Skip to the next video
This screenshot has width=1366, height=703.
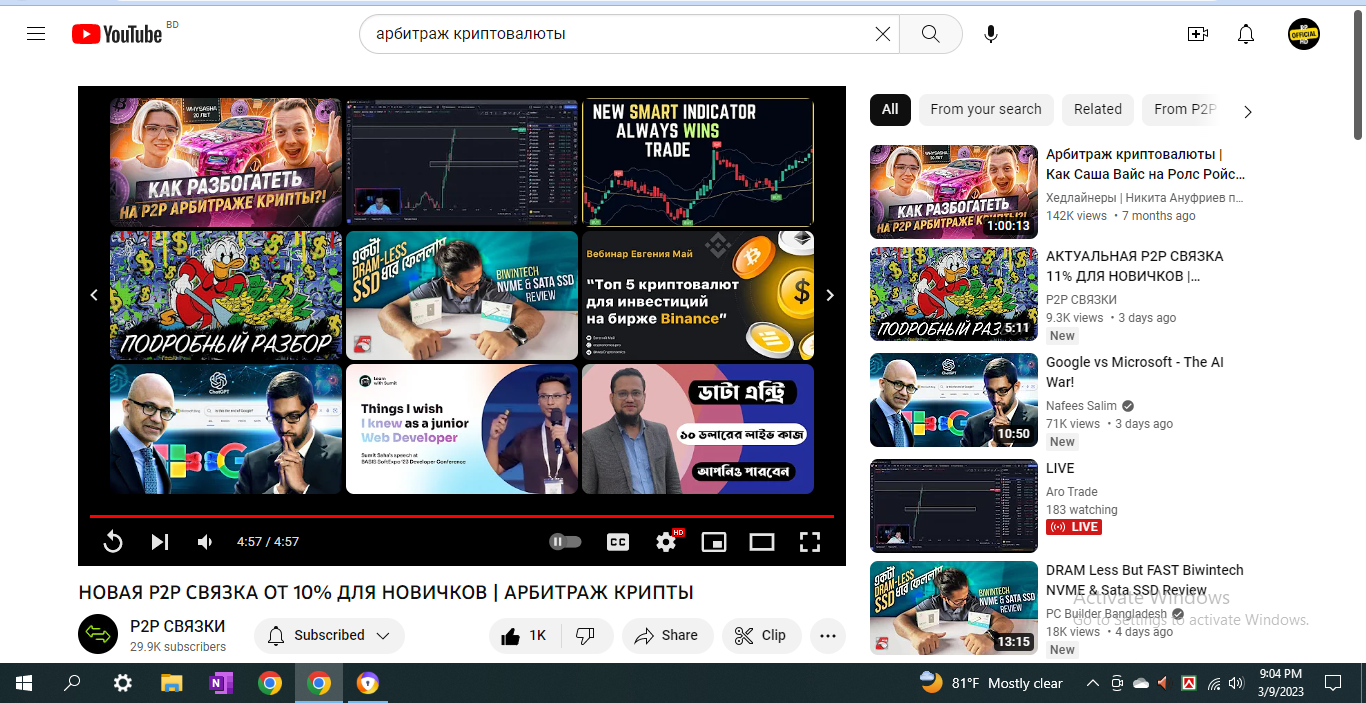coord(159,542)
